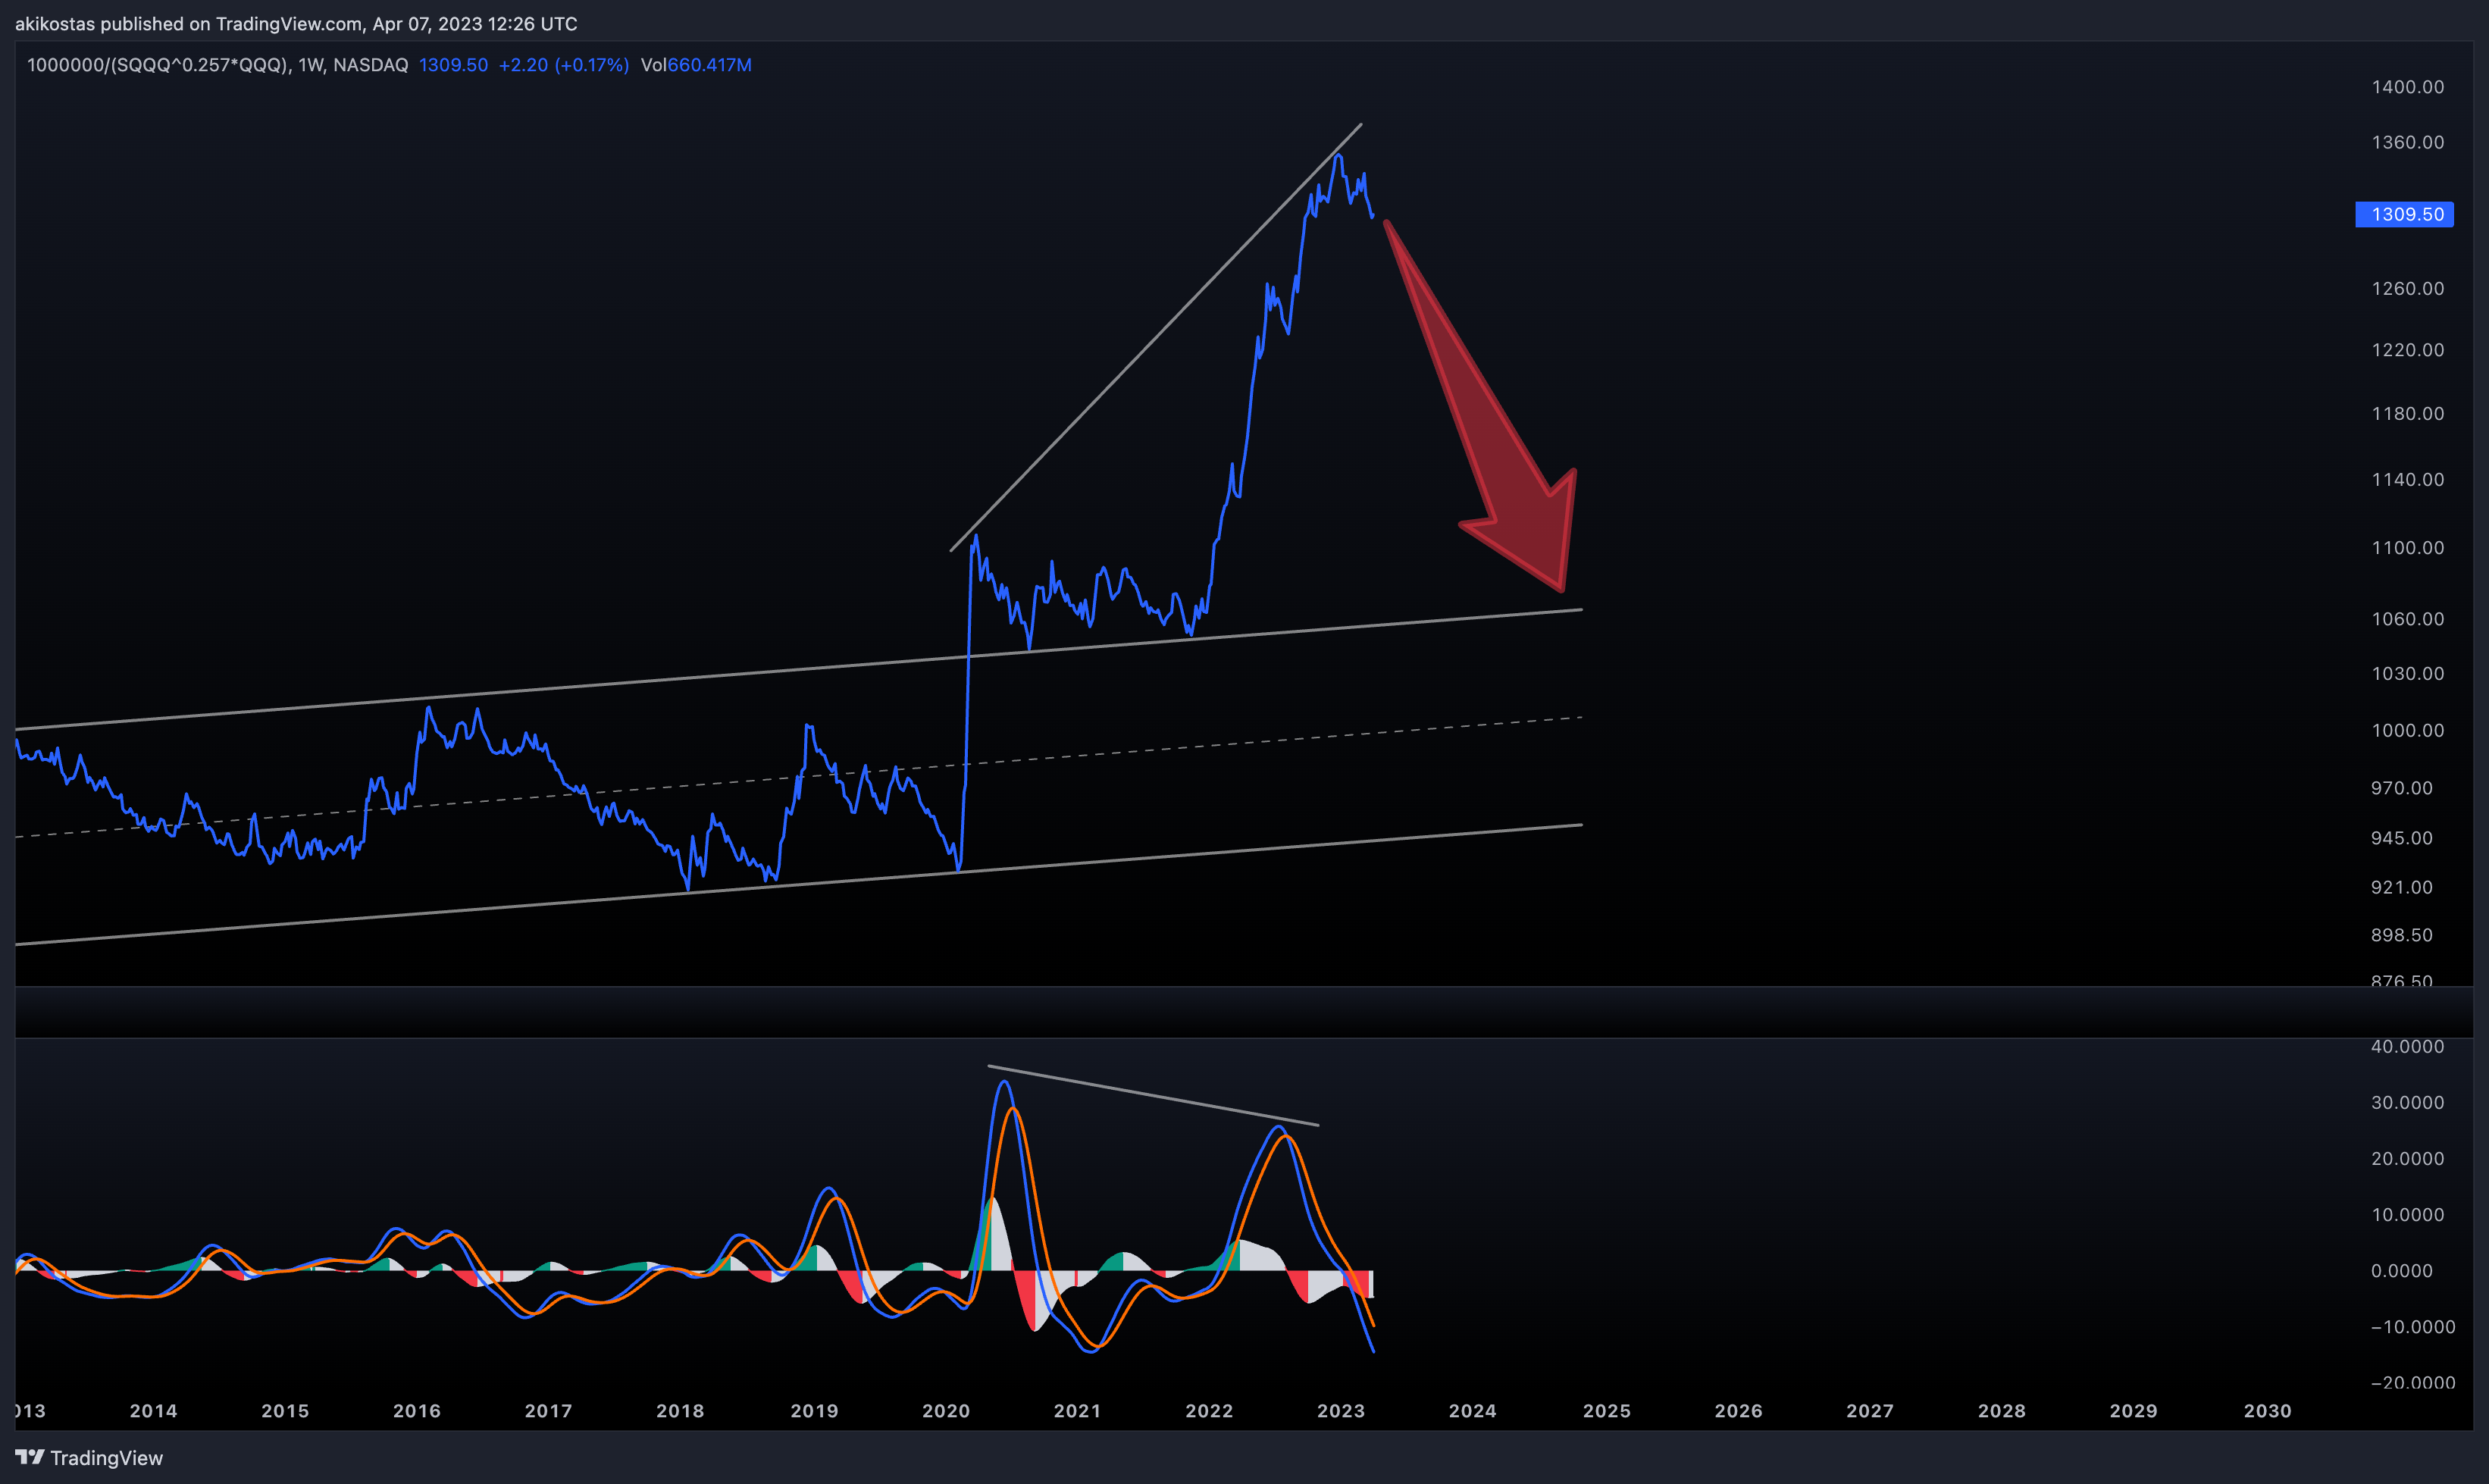Click the 2014 year on time axis

pyautogui.click(x=153, y=1411)
